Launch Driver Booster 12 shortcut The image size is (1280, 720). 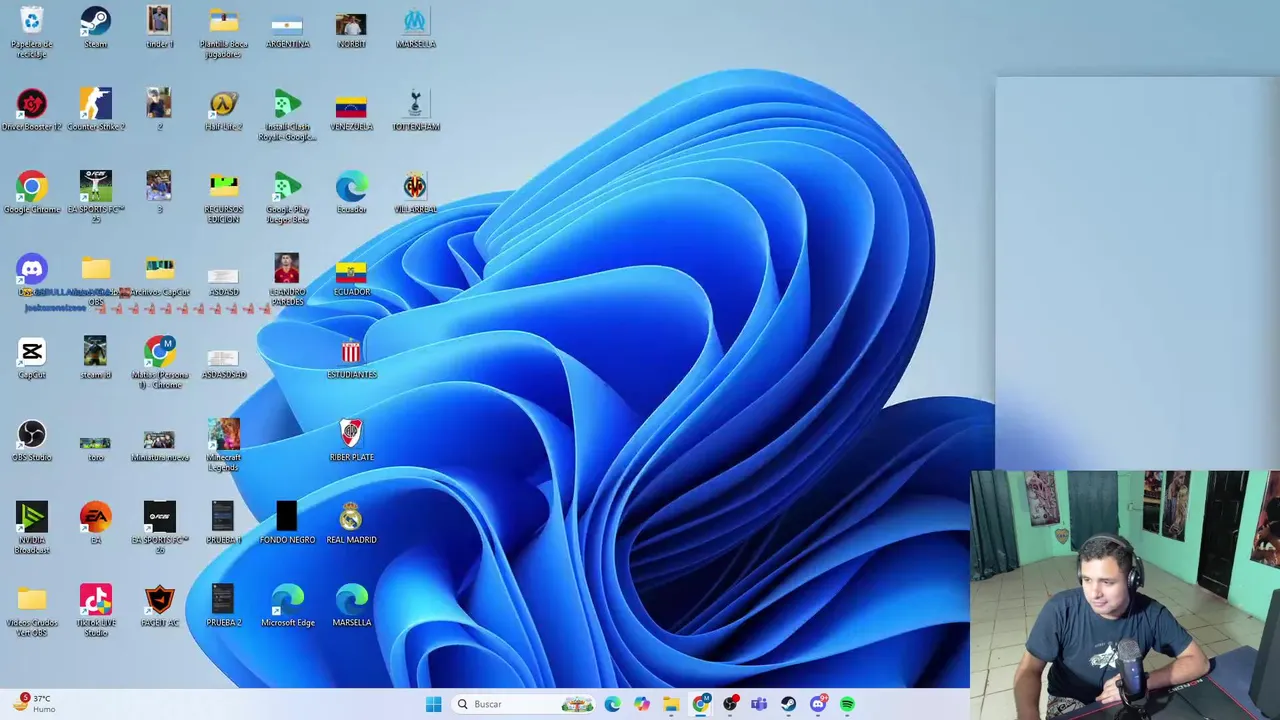click(32, 110)
